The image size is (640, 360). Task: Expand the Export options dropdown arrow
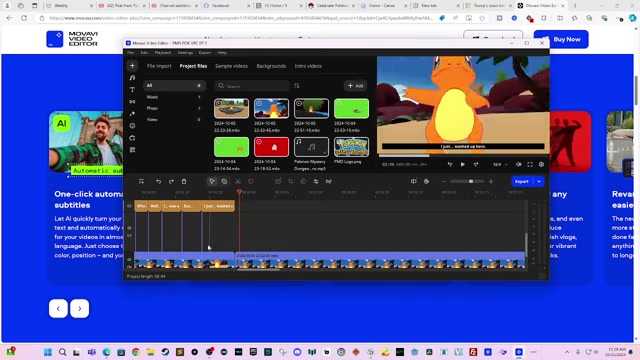click(539, 182)
